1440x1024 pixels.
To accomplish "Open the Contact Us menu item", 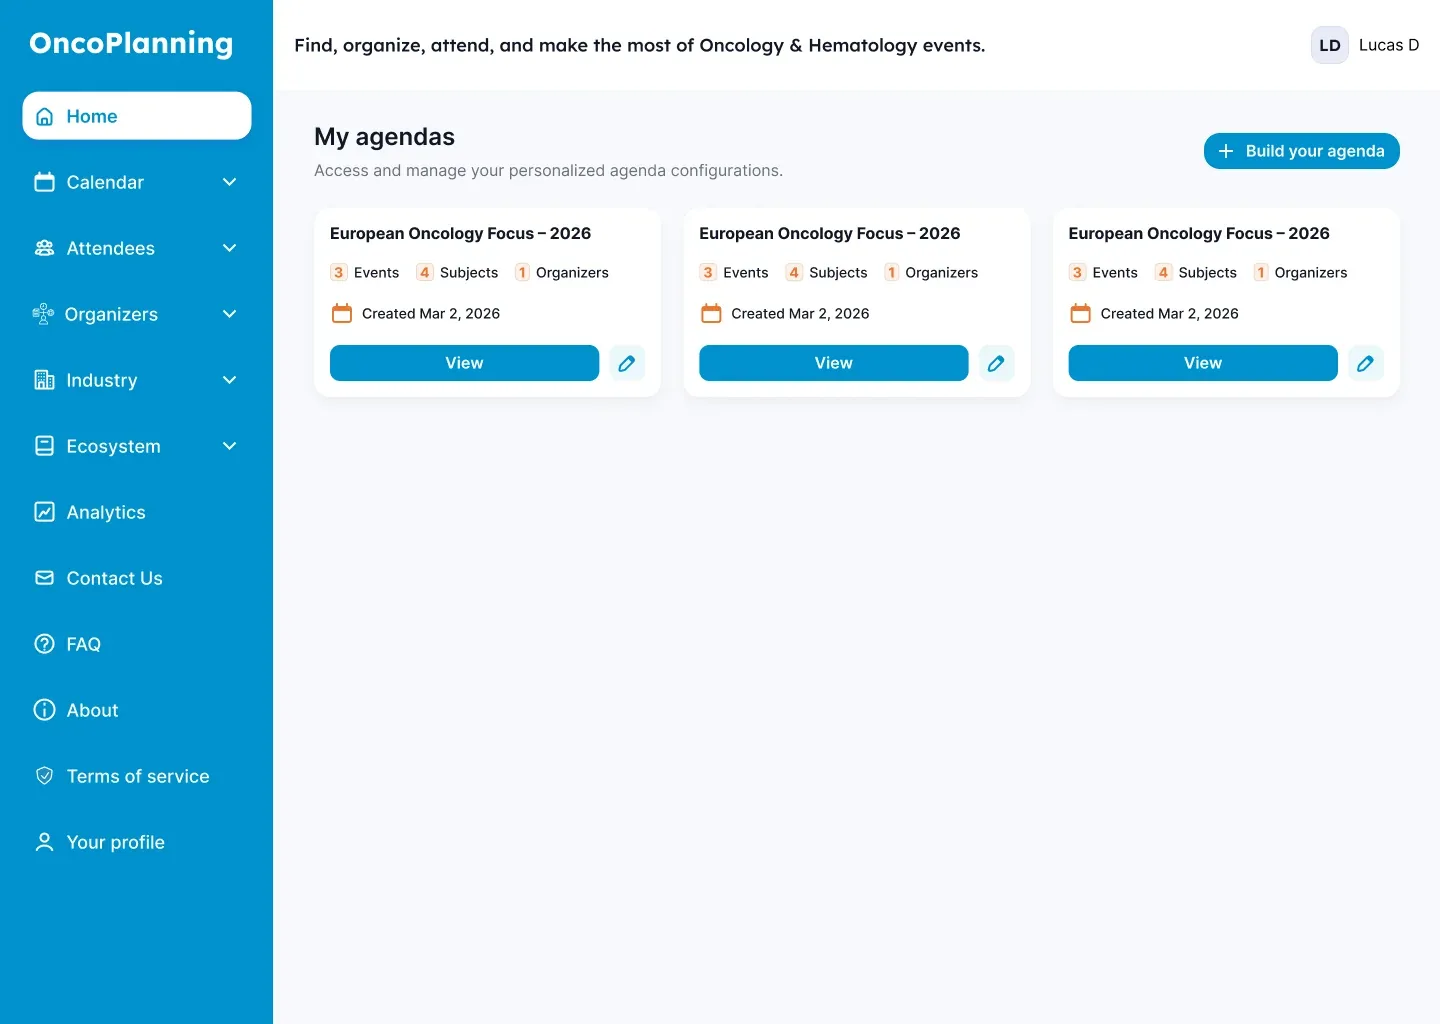I will [x=114, y=578].
